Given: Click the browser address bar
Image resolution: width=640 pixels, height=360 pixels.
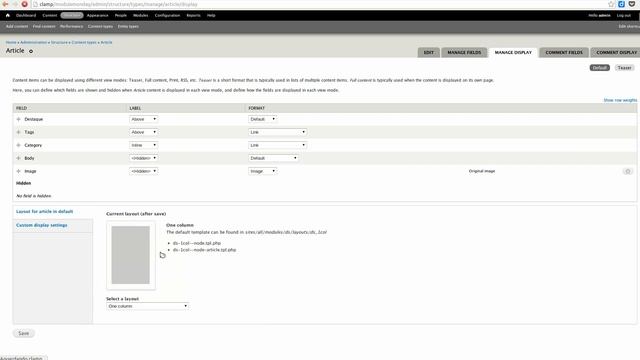Looking at the screenshot, I should coord(318,4).
